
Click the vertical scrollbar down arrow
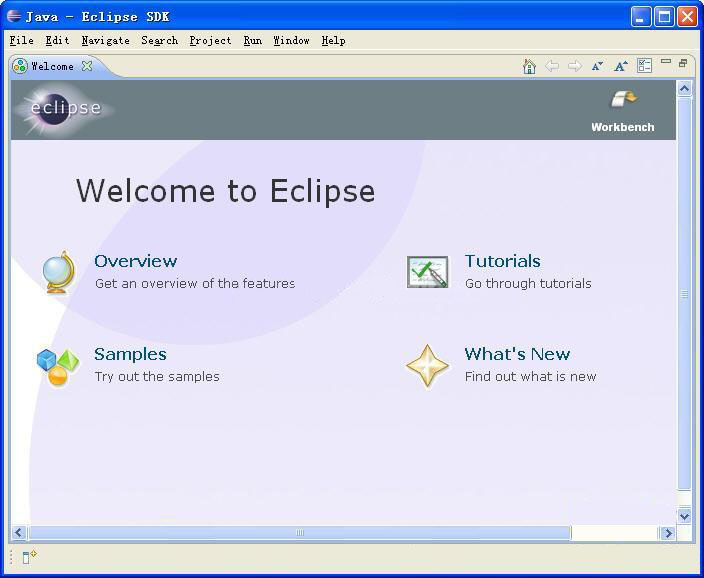tap(684, 515)
